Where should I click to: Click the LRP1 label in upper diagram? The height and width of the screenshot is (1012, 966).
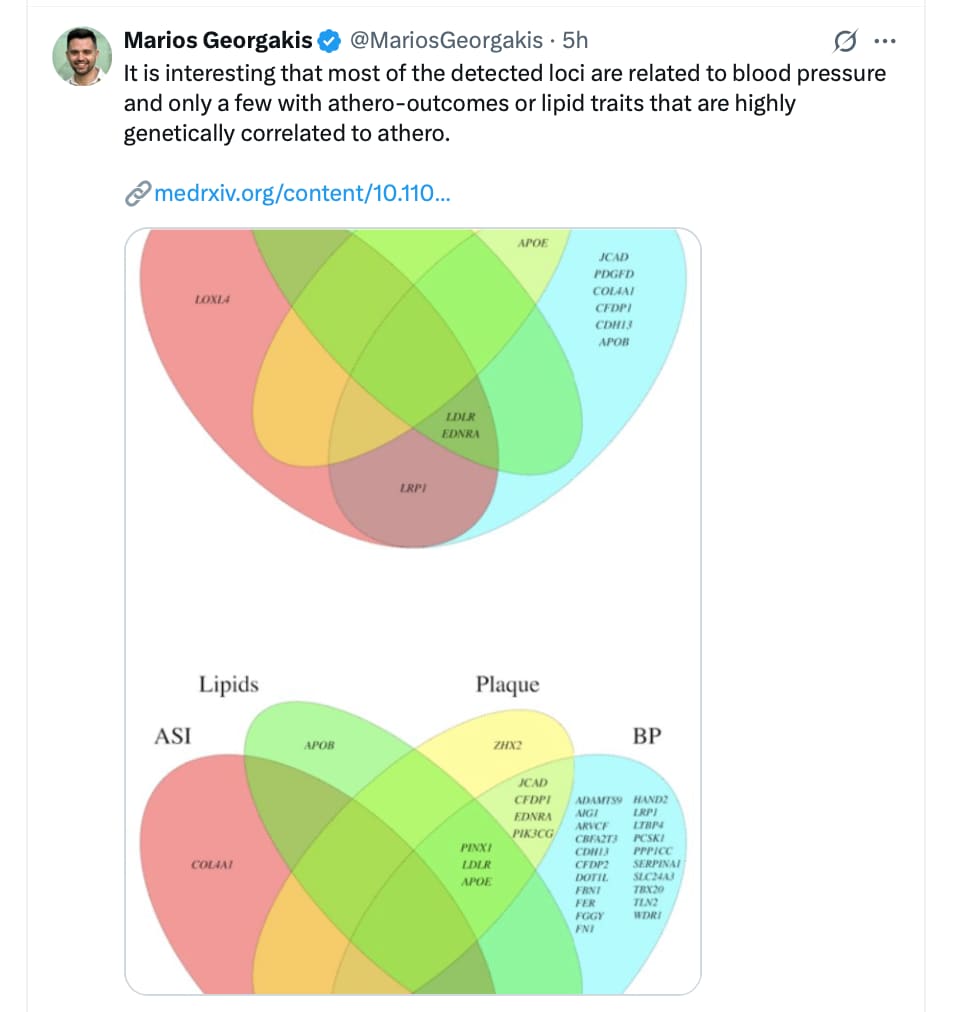pos(413,488)
